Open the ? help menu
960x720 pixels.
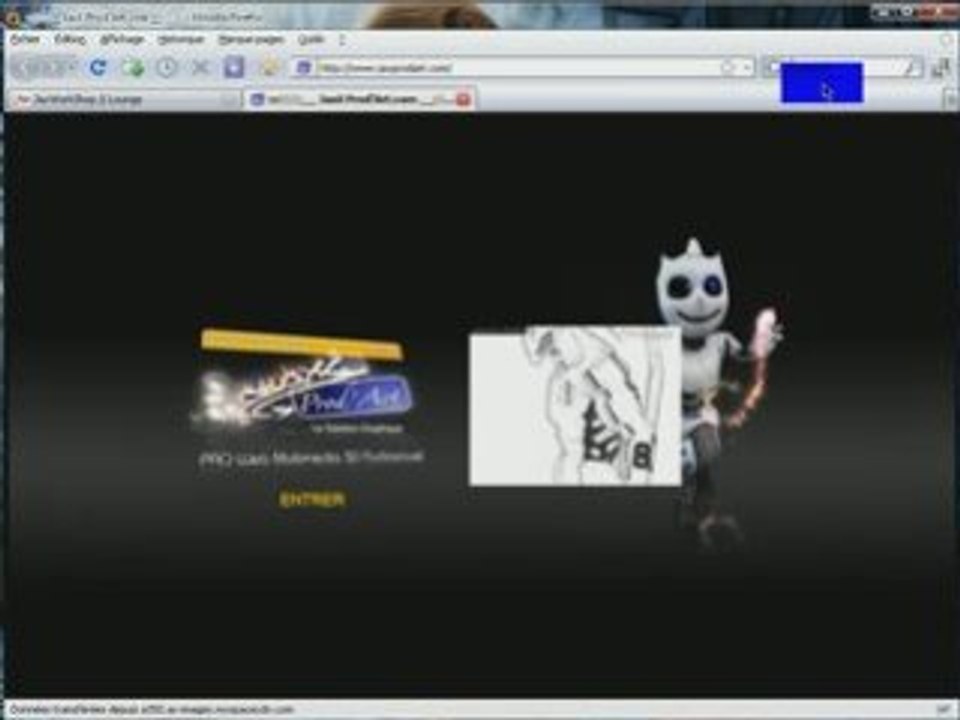coord(342,40)
